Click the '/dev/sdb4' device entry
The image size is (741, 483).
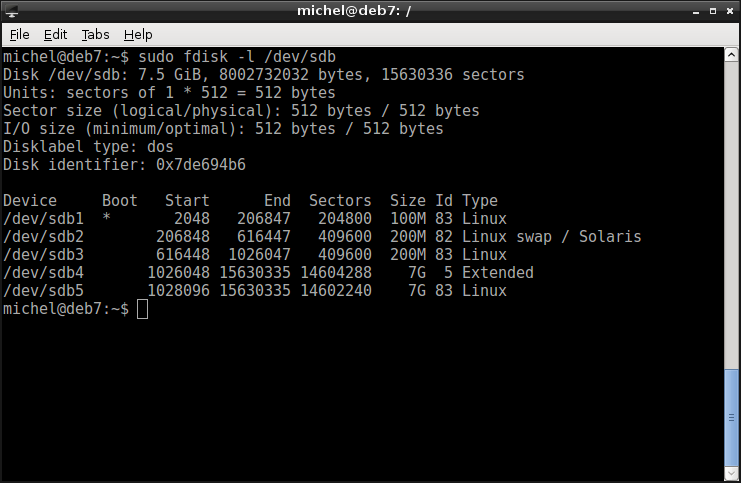click(x=43, y=272)
